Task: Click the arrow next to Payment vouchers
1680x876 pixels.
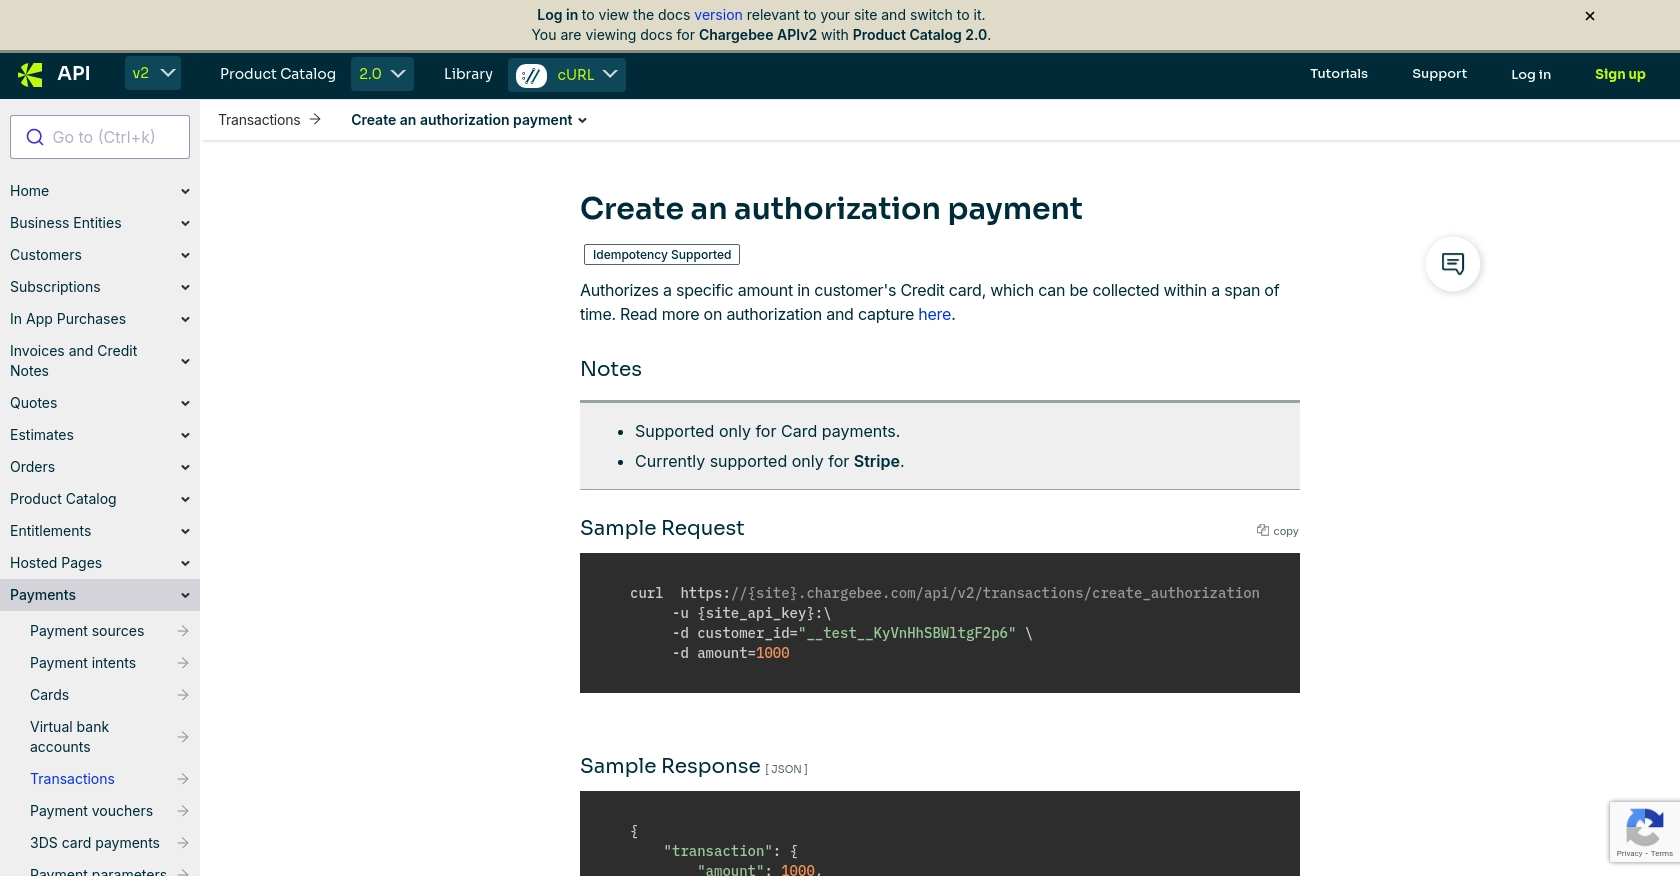Action: pos(183,811)
